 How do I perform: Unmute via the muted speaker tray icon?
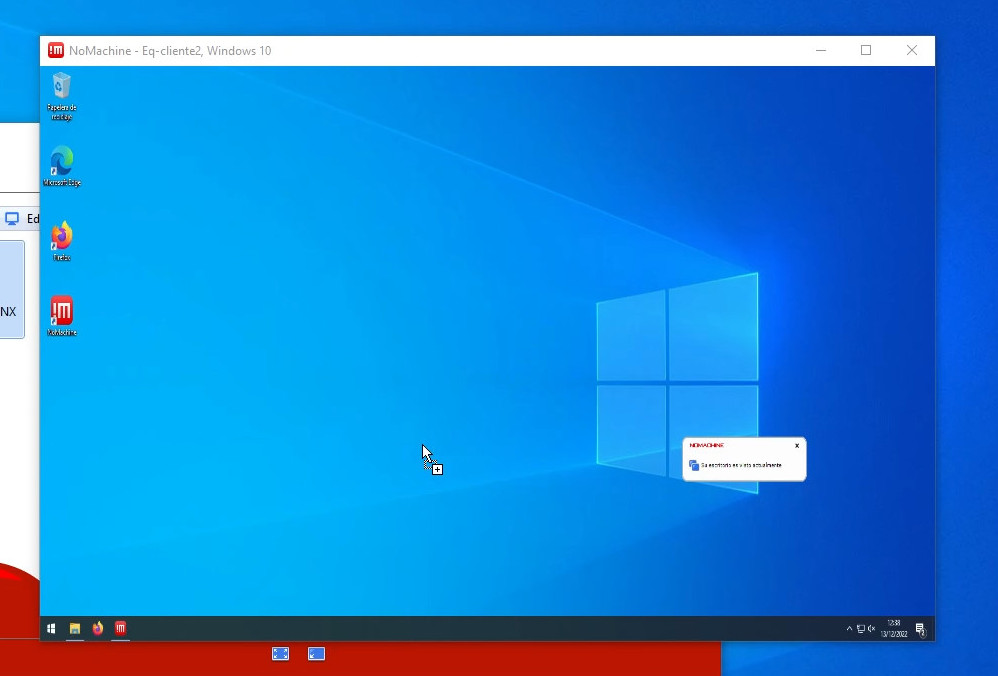[871, 629]
